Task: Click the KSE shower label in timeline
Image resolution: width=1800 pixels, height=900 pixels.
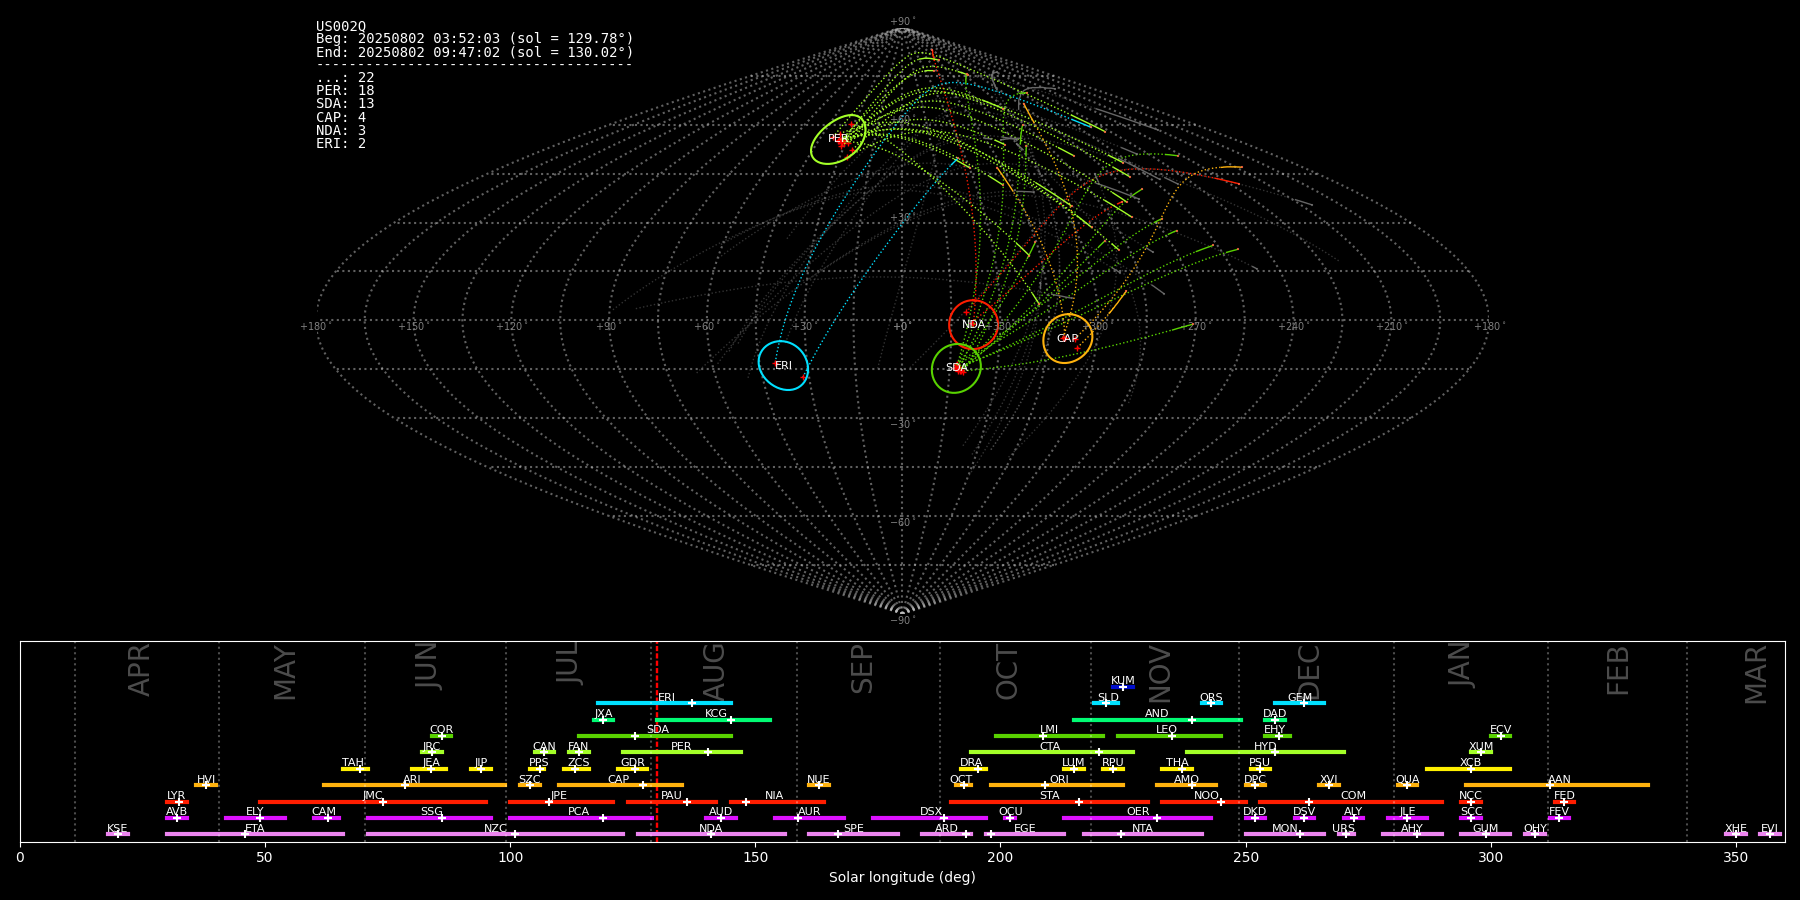Action: click(117, 829)
